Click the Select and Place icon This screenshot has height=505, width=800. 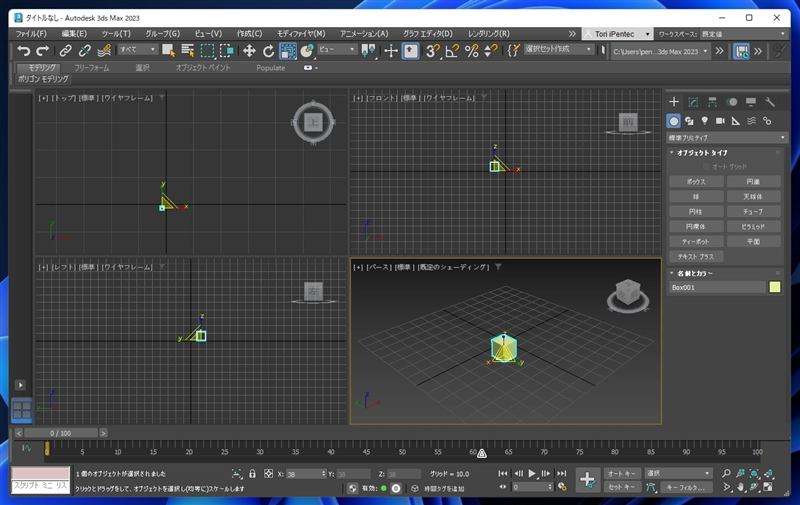tap(307, 50)
